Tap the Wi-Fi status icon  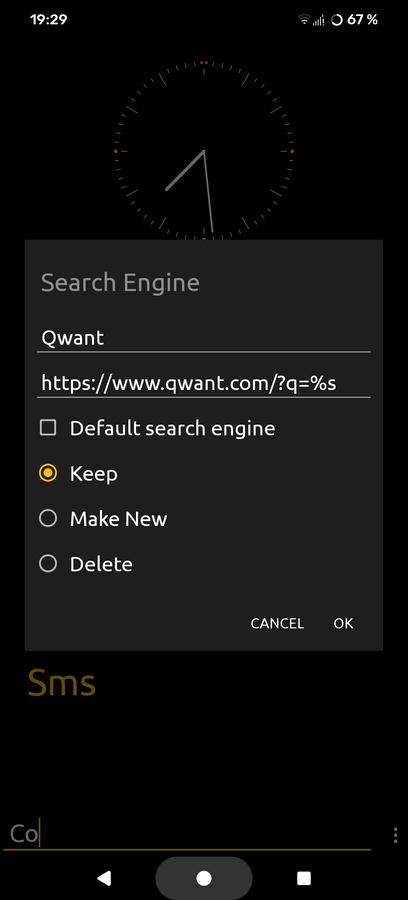[304, 20]
